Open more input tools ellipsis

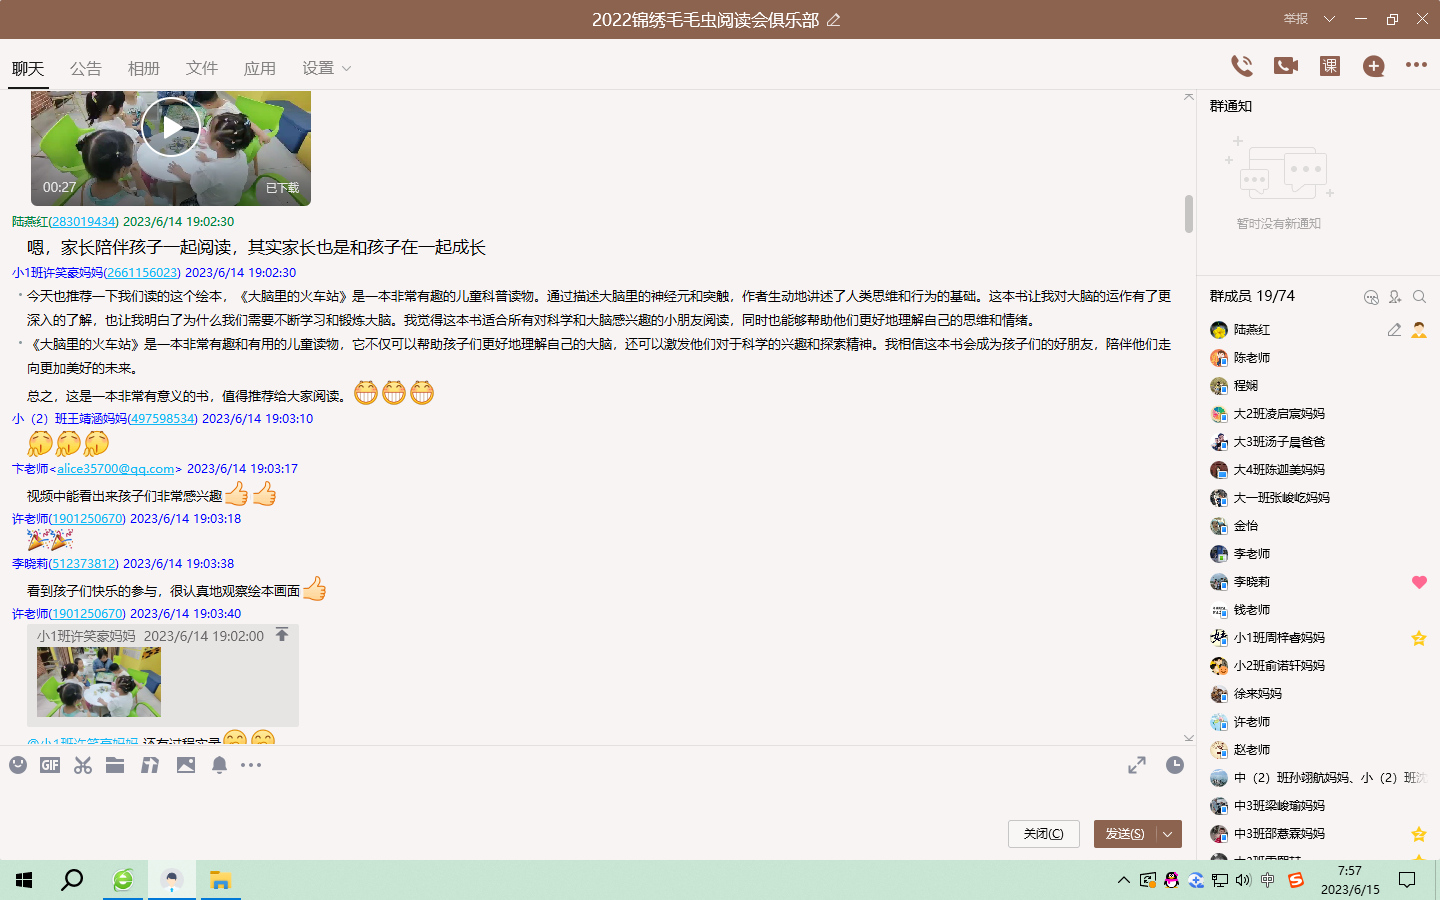pos(251,765)
